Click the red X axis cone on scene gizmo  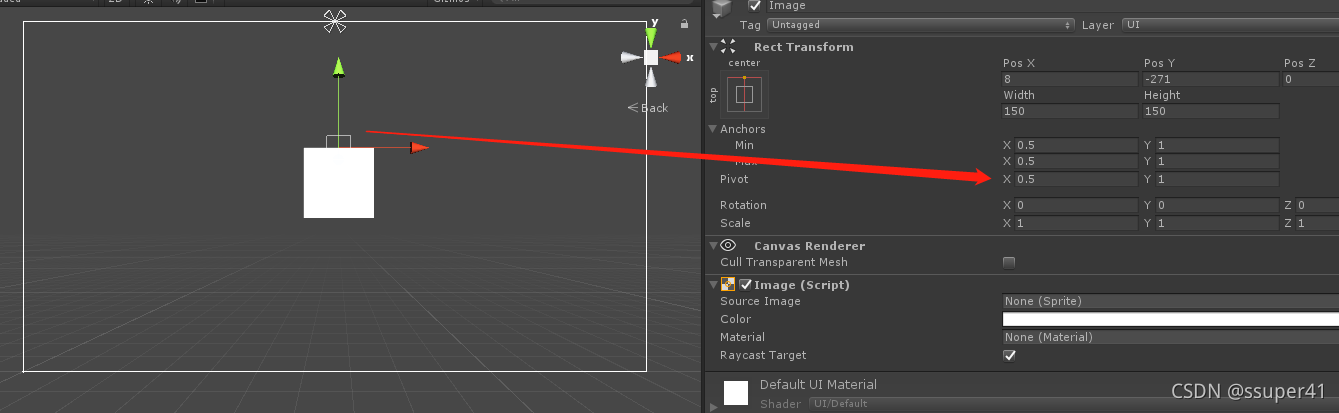[673, 58]
